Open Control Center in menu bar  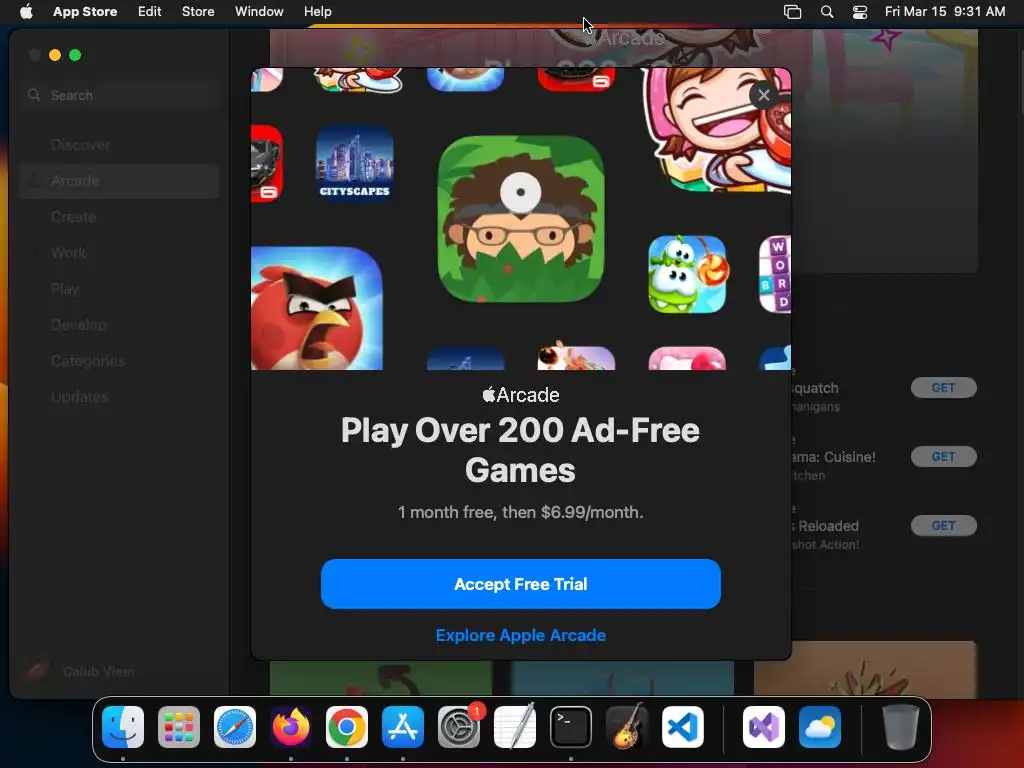point(860,12)
